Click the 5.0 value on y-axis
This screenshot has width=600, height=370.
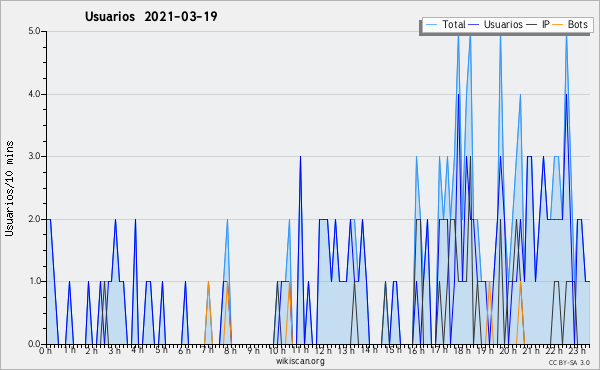pyautogui.click(x=34, y=31)
